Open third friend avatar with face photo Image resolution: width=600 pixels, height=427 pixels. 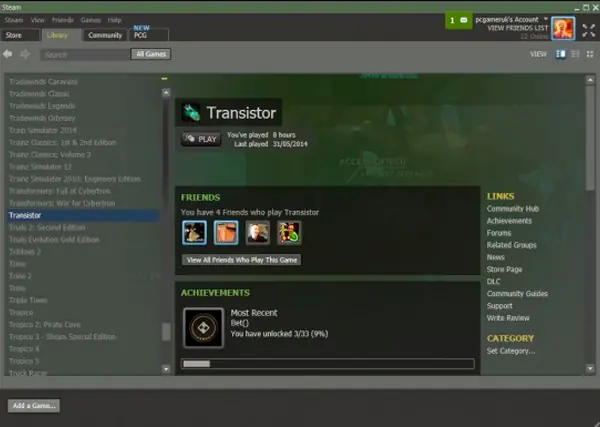tap(258, 233)
